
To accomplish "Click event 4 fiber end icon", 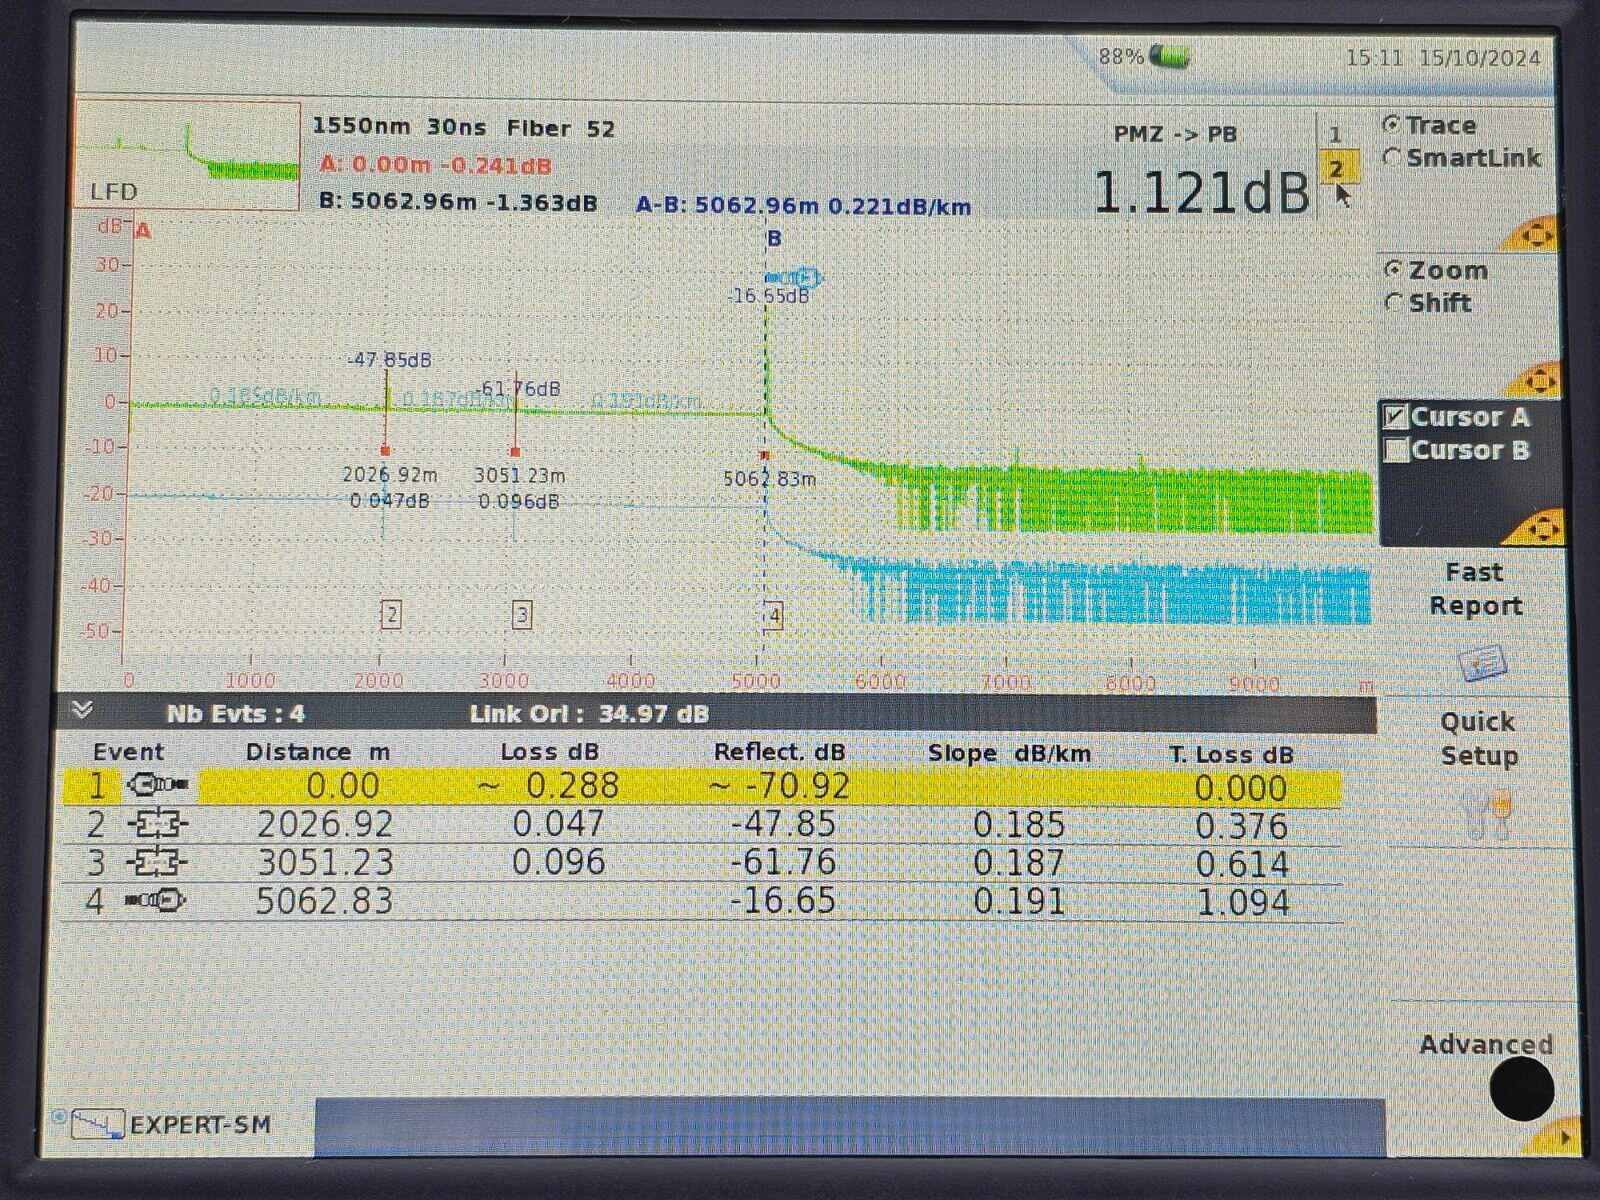I will pos(155,902).
